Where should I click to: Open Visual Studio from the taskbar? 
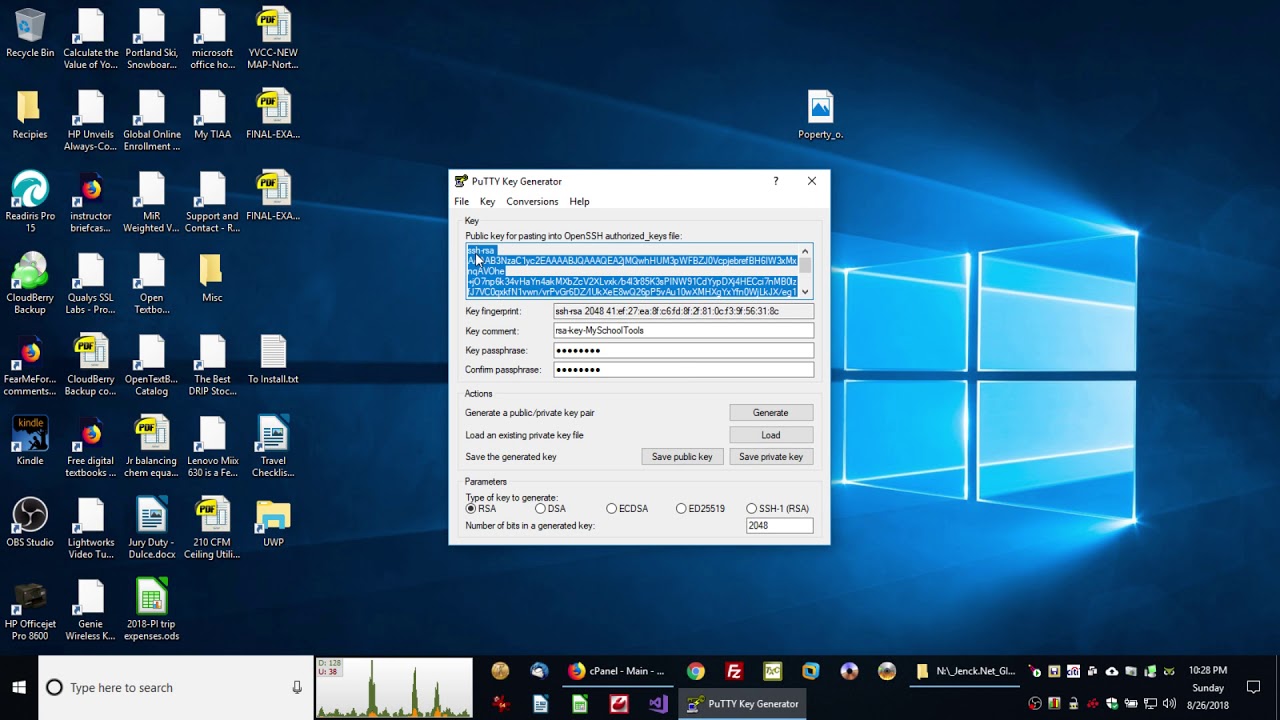tap(657, 704)
